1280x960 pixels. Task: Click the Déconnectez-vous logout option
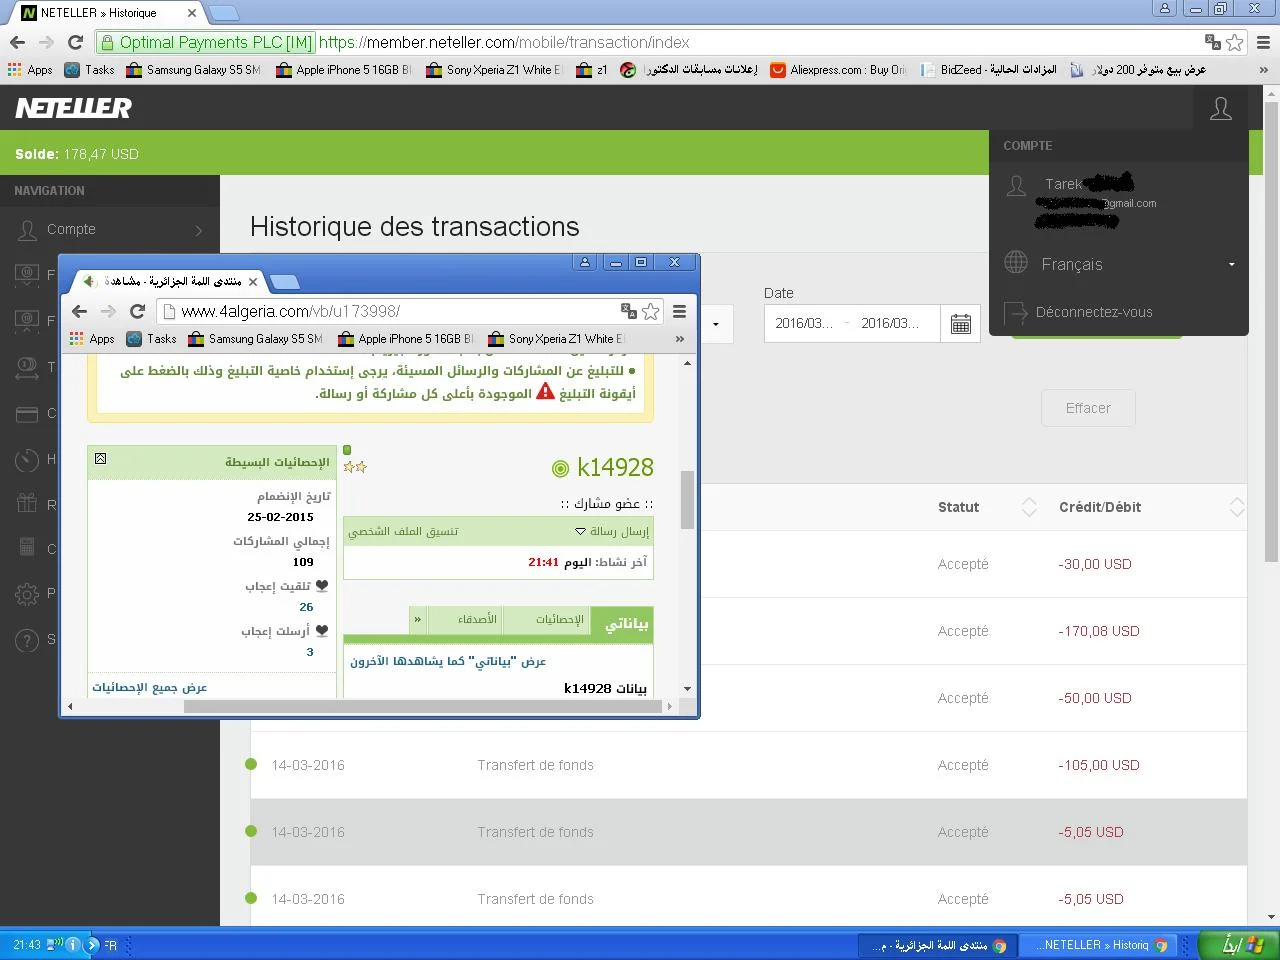[x=1093, y=312]
